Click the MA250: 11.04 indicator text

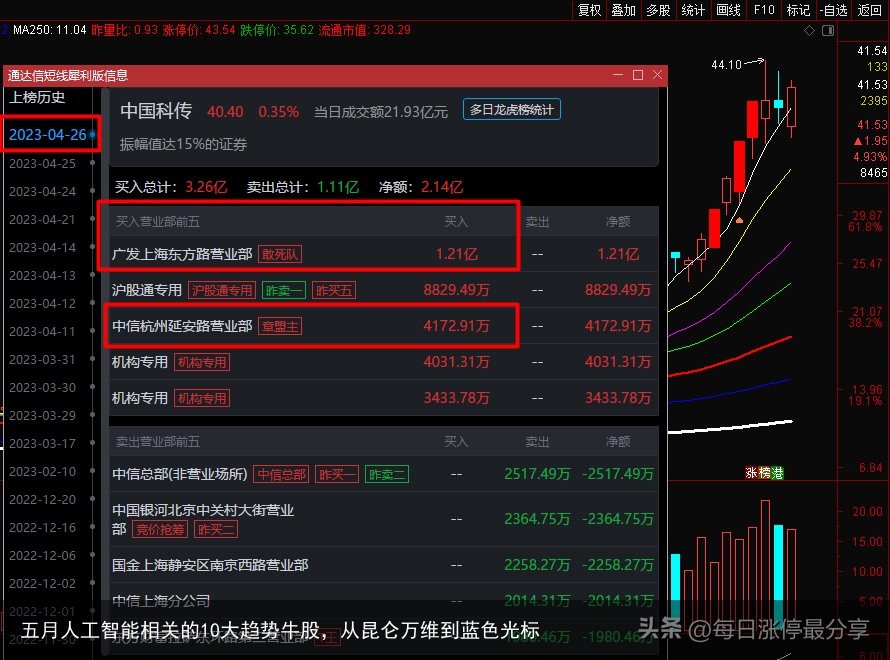coord(49,30)
